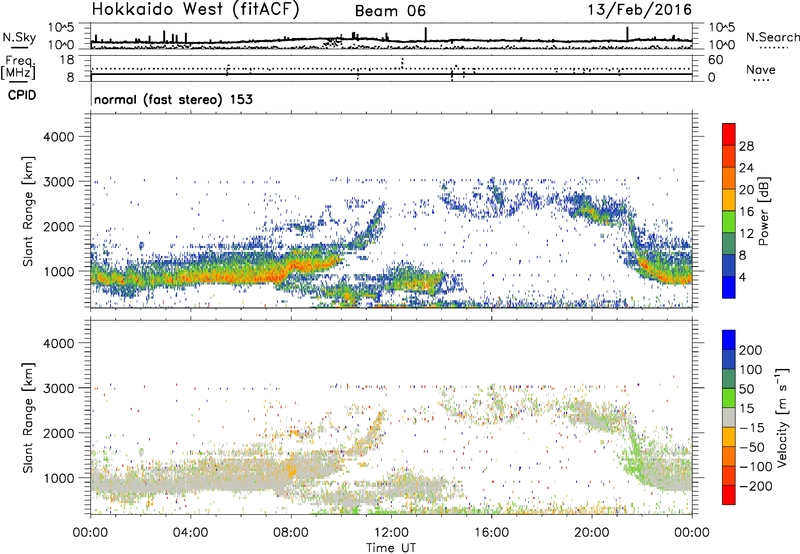The image size is (800, 554).
Task: Click the '08:00' time axis tick
Action: click(x=291, y=533)
